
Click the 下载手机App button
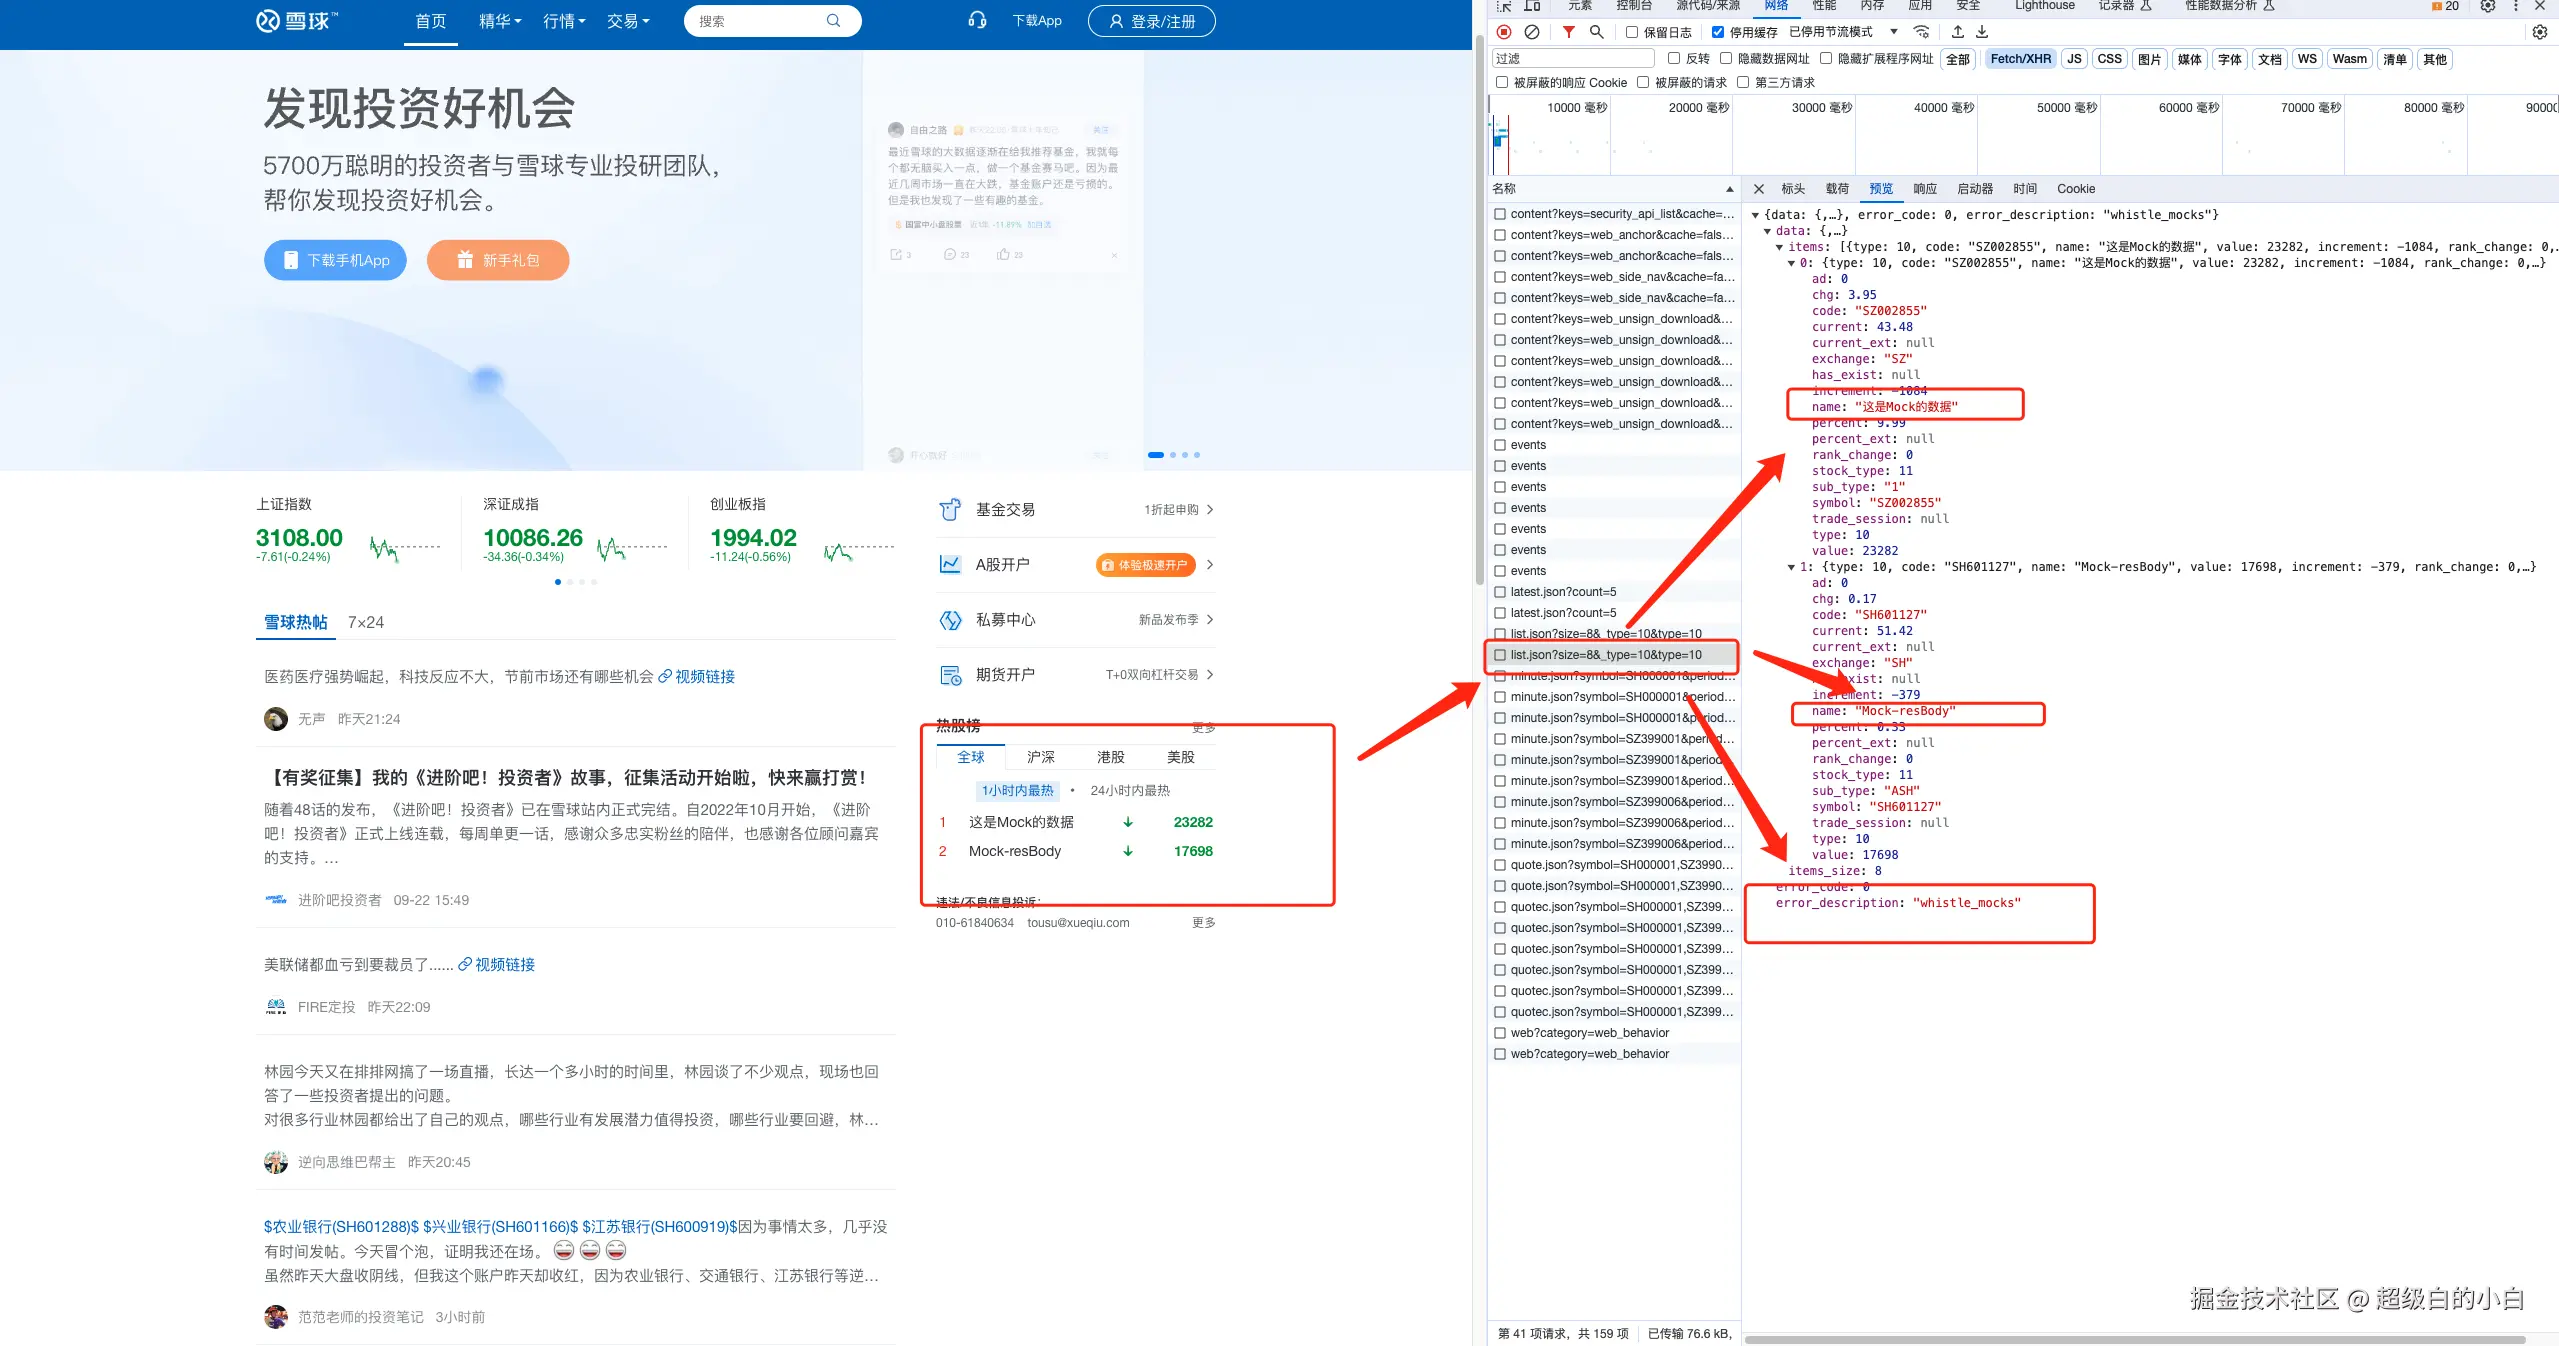[335, 260]
